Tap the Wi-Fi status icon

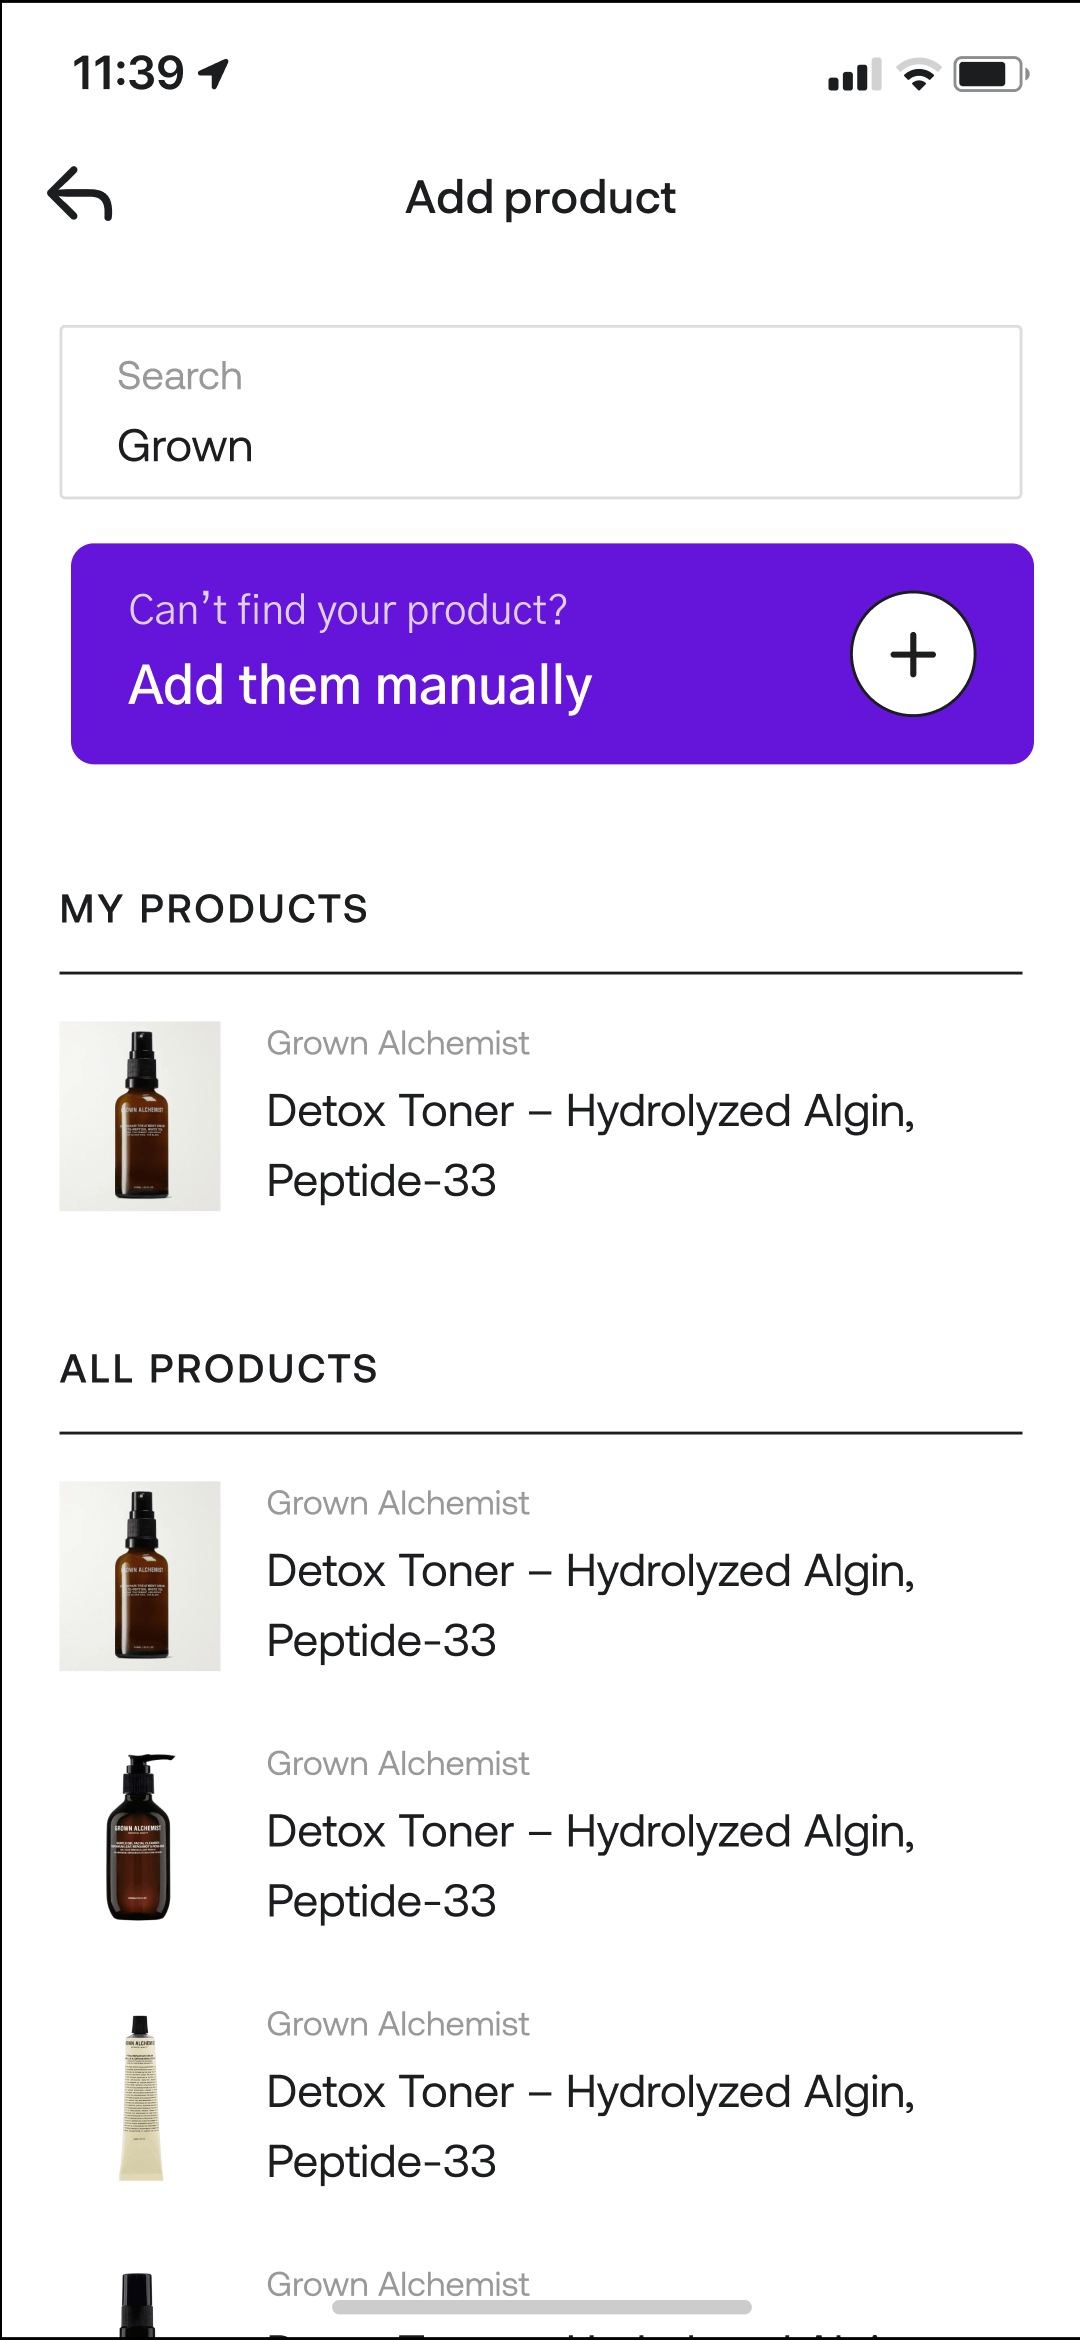click(918, 74)
